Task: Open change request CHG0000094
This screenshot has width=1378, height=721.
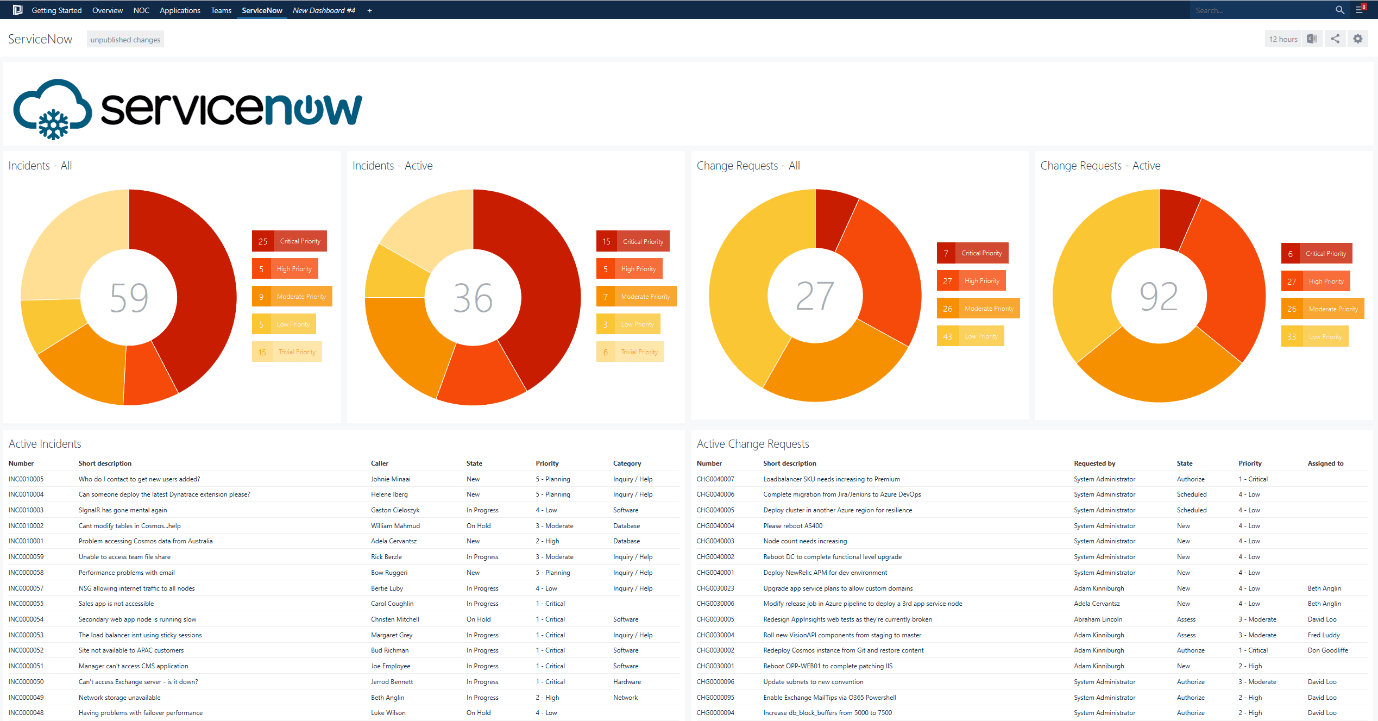Action: (716, 713)
